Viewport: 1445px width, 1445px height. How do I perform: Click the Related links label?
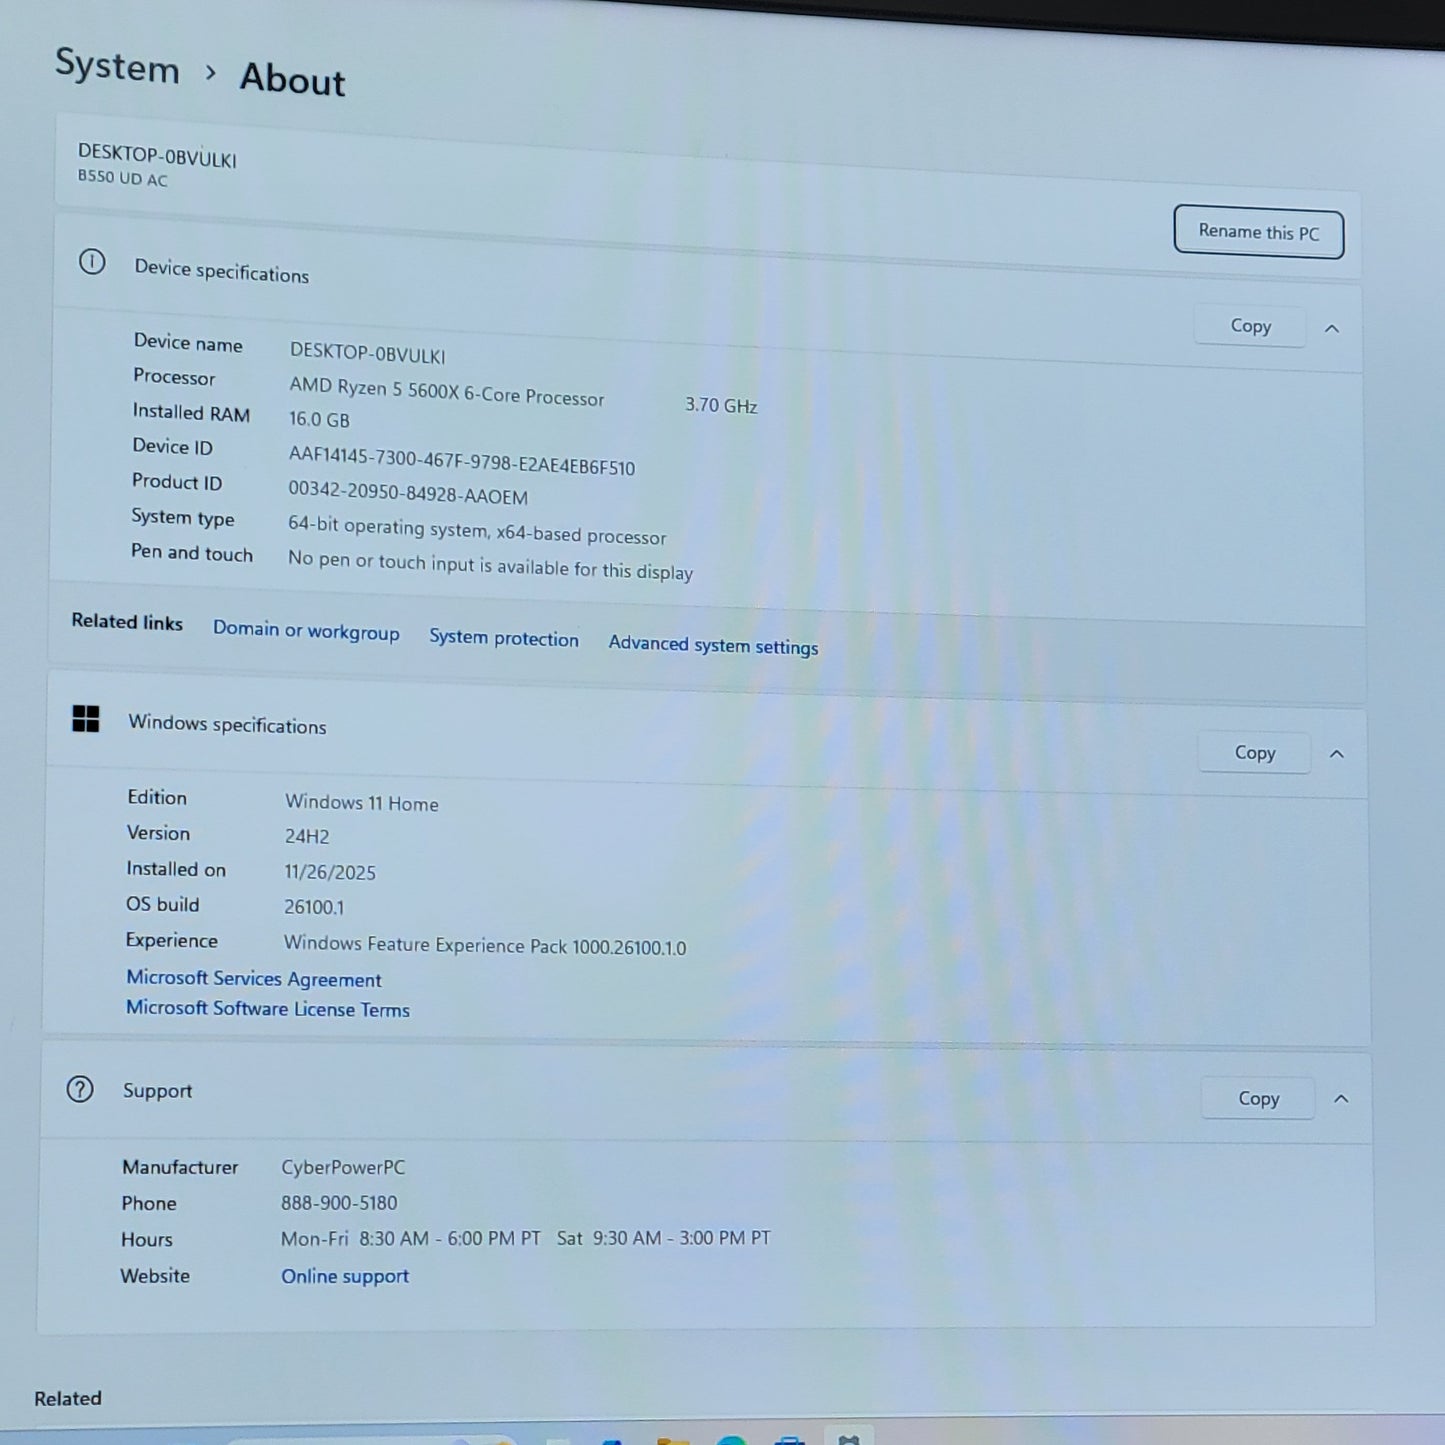coord(127,622)
